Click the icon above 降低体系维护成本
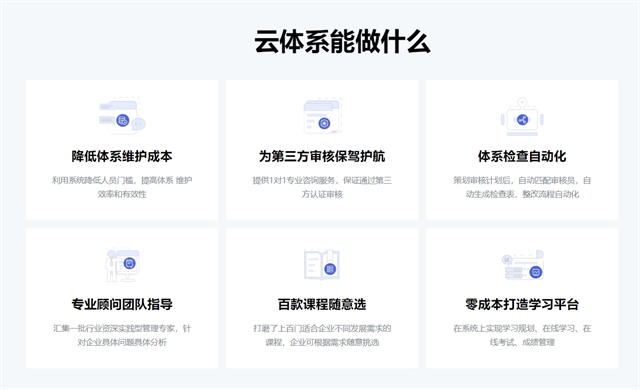Viewport: 640px width, 390px height. click(x=122, y=116)
